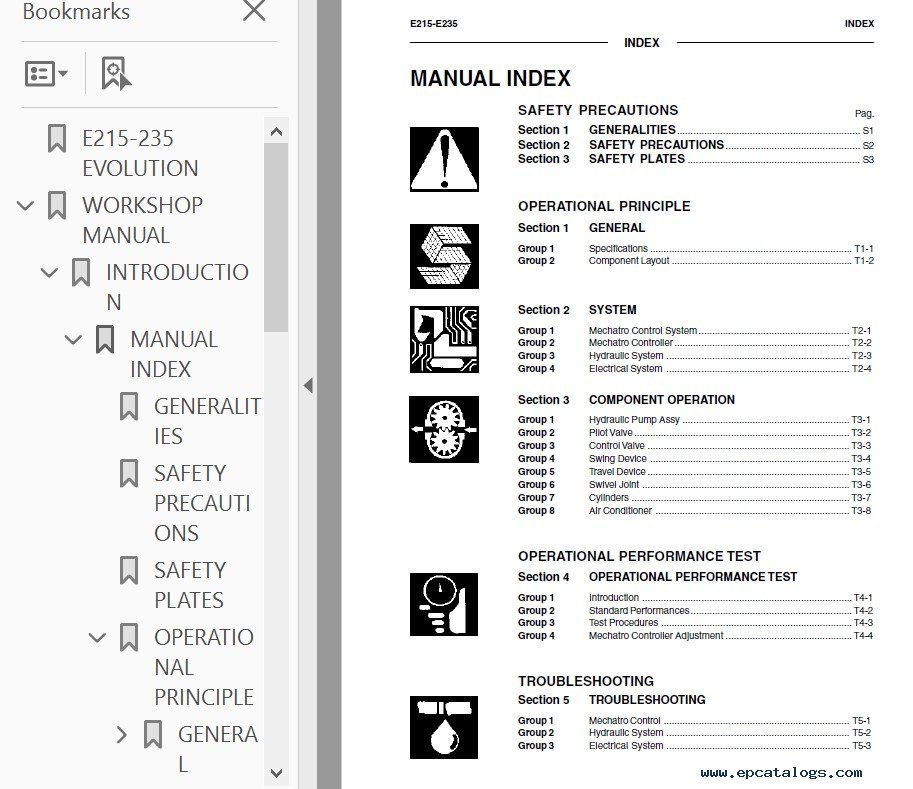Viewport: 913px width, 789px height.
Task: Click the Component Operation gears icon
Action: coord(444,430)
